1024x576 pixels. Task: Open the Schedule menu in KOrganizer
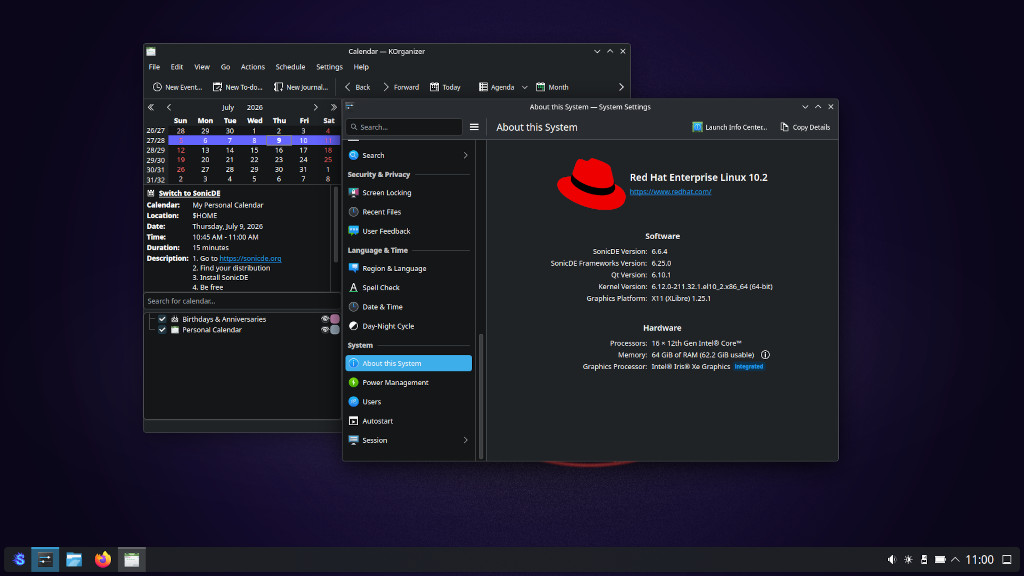pyautogui.click(x=290, y=67)
